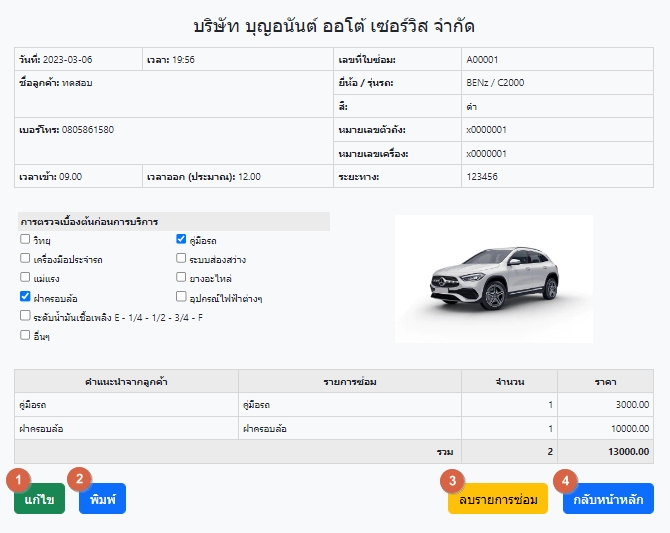Toggle the ยางอะไหล่ checkbox

tap(181, 278)
